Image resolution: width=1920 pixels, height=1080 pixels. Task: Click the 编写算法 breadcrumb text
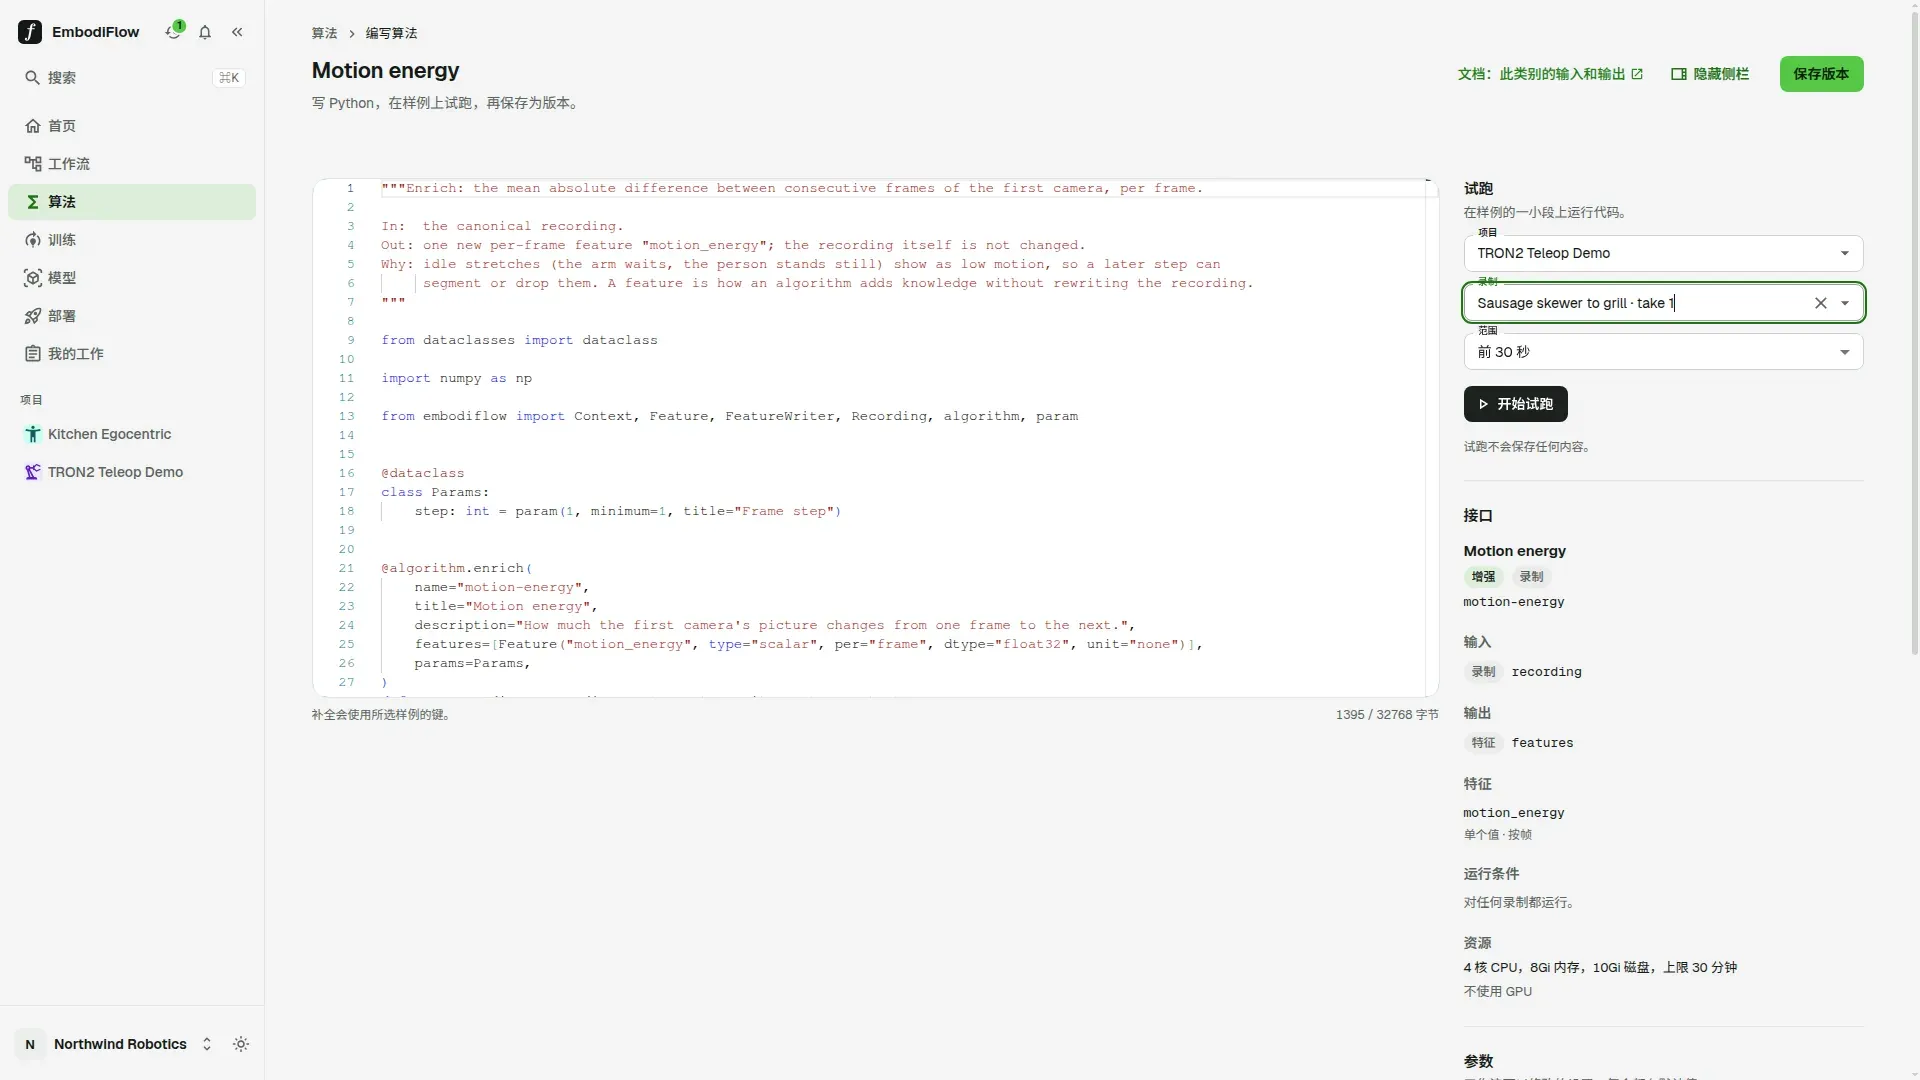[x=391, y=33]
